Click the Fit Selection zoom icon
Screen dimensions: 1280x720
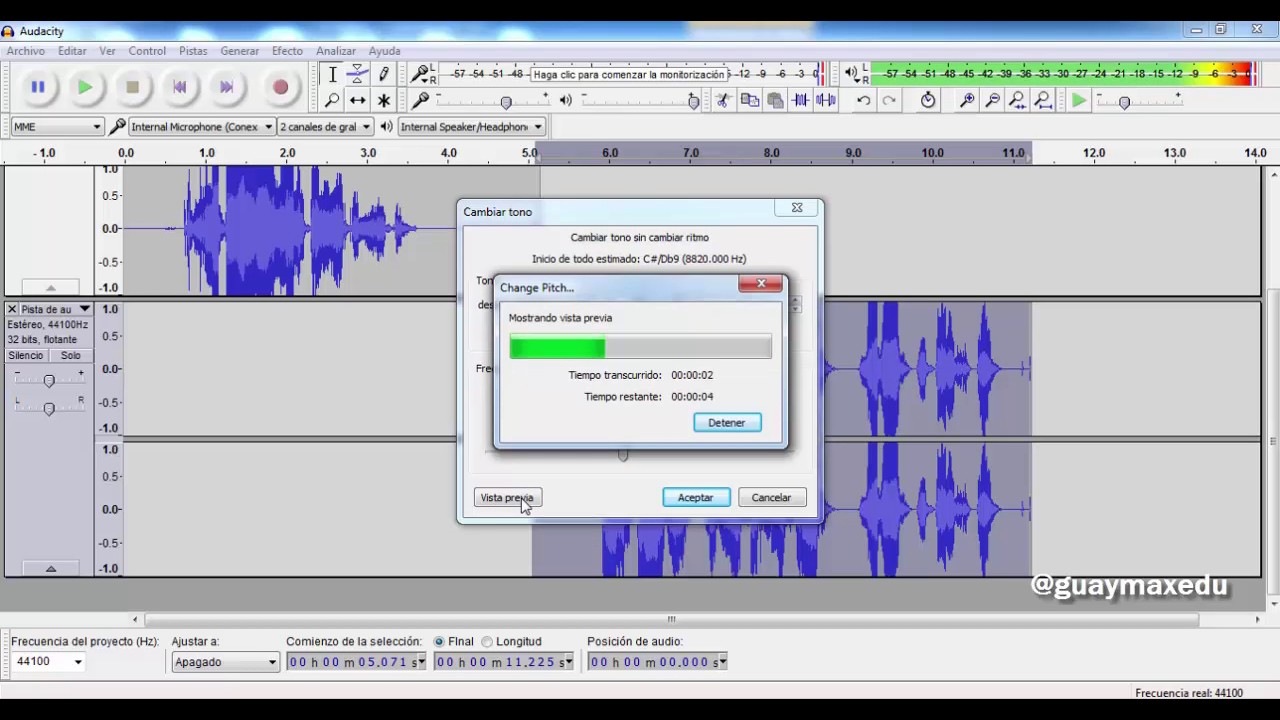pyautogui.click(x=1017, y=100)
